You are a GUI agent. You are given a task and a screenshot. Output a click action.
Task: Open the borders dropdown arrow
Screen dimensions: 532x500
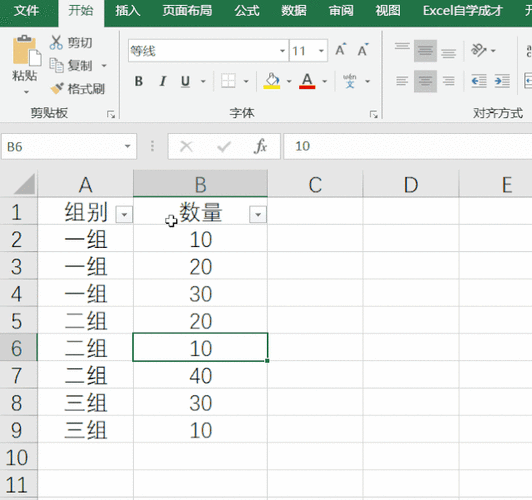[x=246, y=81]
